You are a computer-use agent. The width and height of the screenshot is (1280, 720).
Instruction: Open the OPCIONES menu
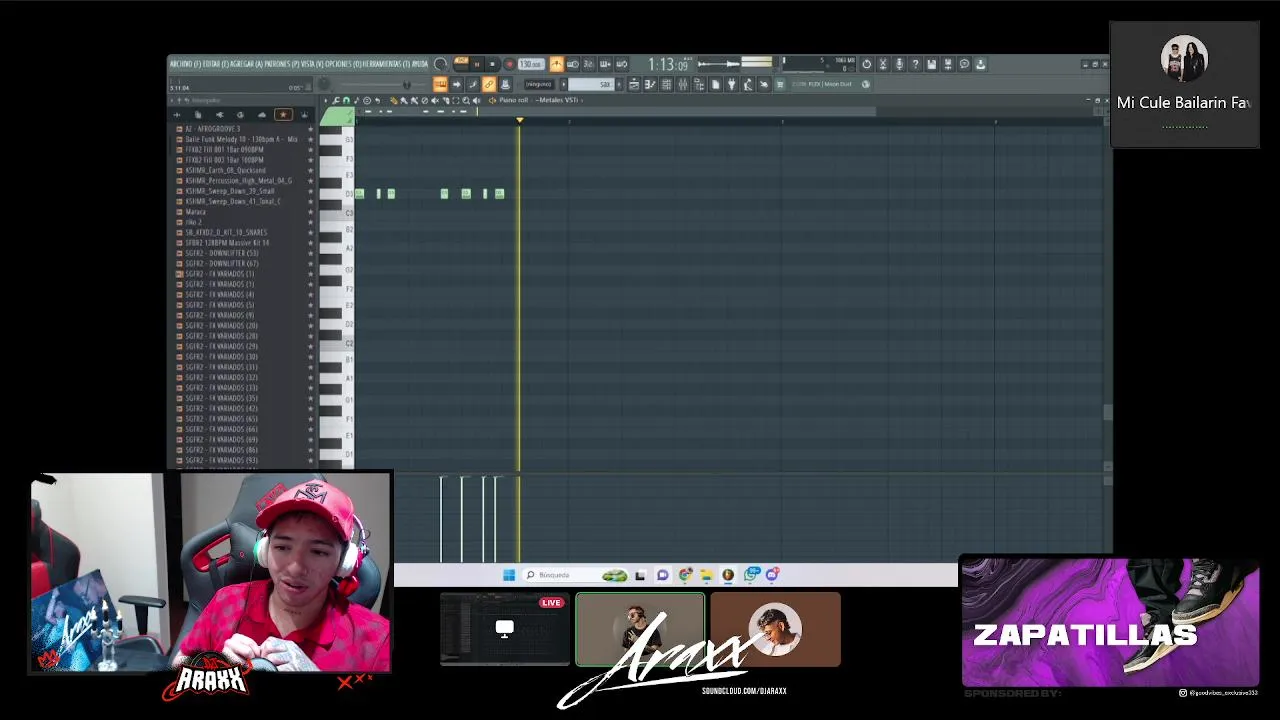tap(343, 64)
